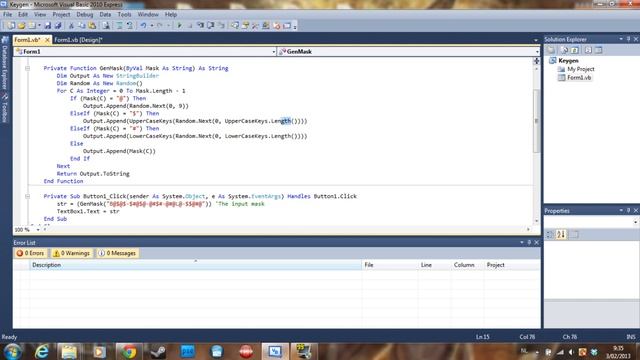Collapse the Button1_Click sub outline
The width and height of the screenshot is (640, 360).
[28, 196]
